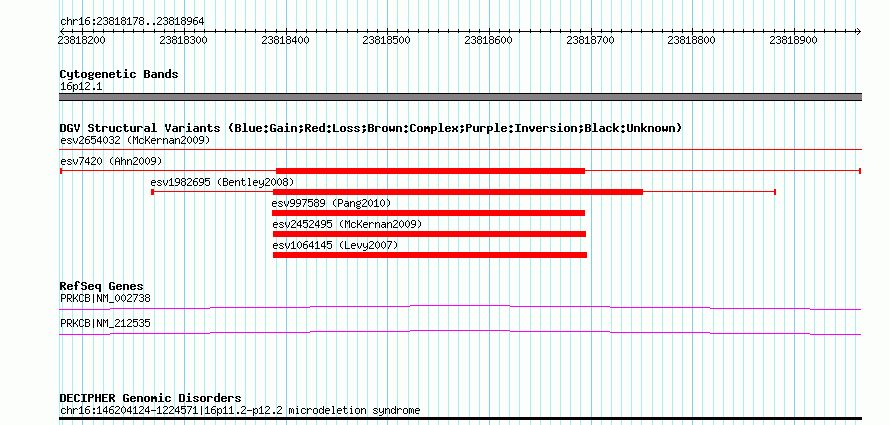
Task: Click ruler position 23818600
Action: coord(488,40)
